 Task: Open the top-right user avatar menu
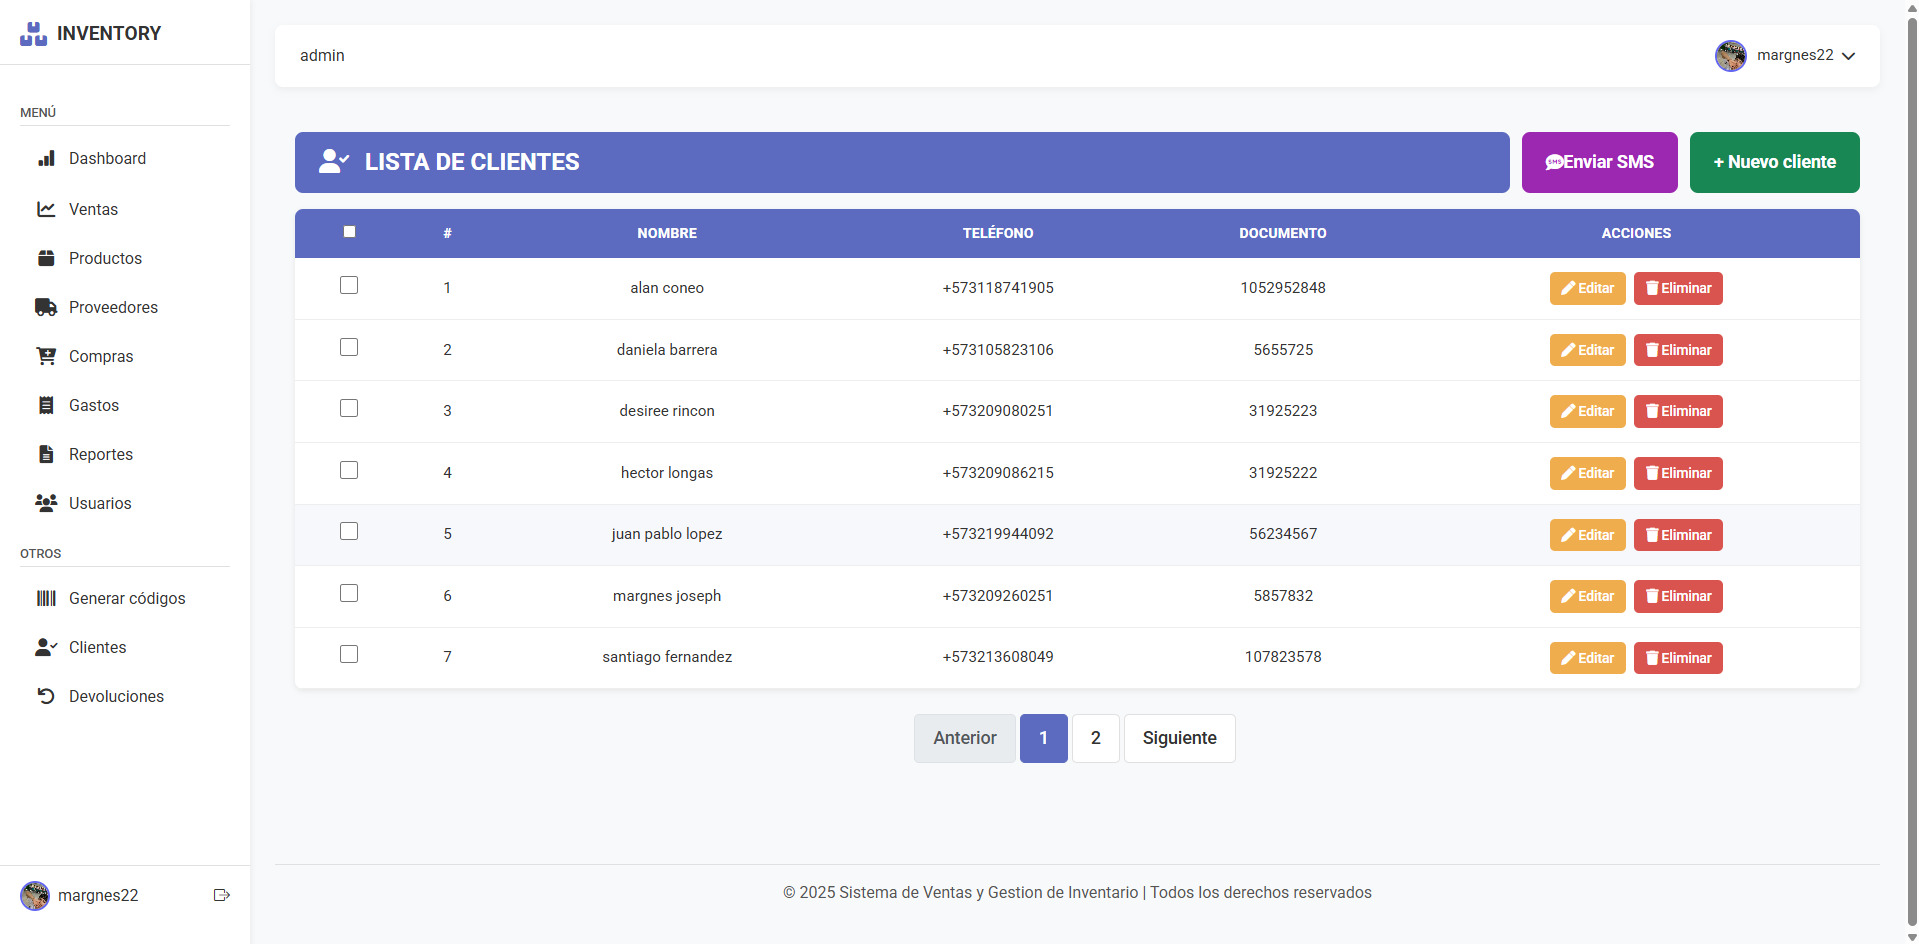[1730, 56]
